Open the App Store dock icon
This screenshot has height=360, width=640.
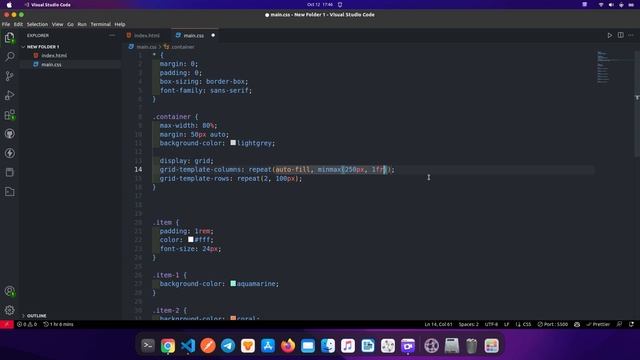[268, 346]
